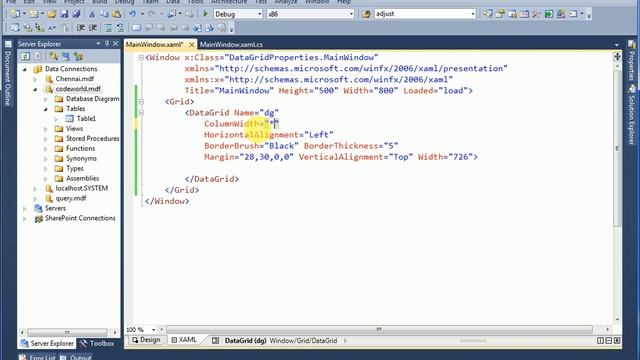
Task: Click the DataGrid (dg) breadcrumb
Action: point(245,340)
